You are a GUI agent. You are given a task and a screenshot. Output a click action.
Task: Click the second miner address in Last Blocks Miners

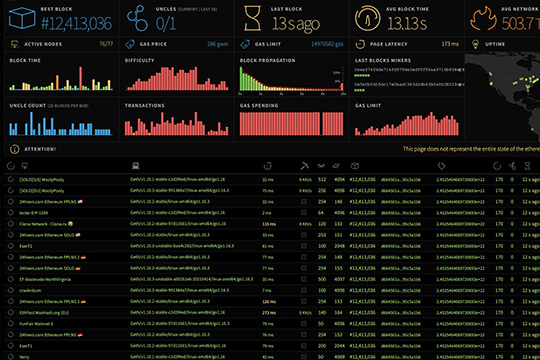point(409,84)
